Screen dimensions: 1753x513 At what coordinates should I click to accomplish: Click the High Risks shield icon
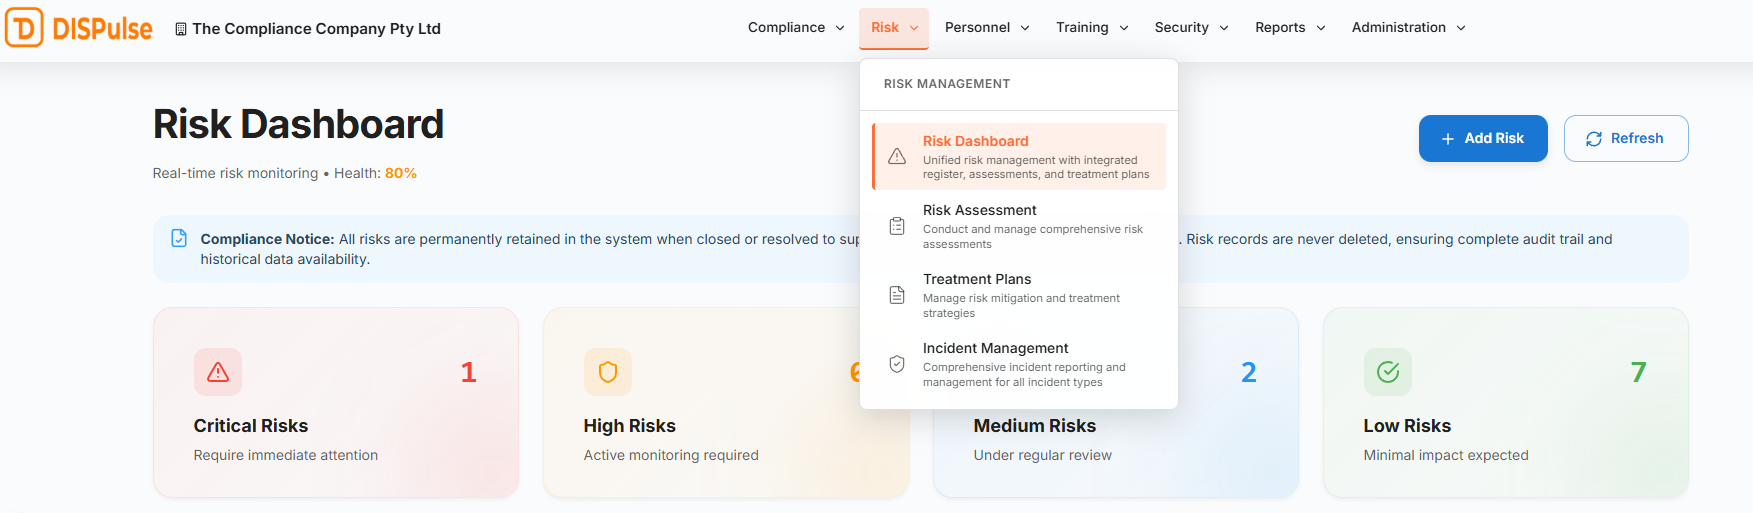click(608, 372)
